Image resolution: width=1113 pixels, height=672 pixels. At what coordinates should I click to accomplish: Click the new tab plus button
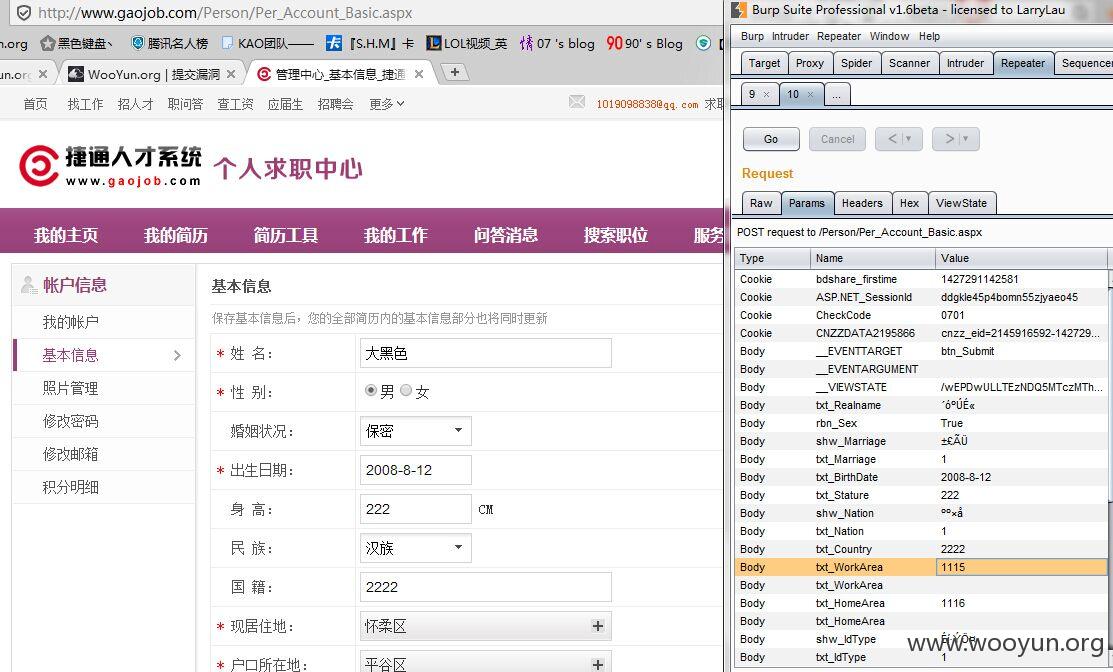point(455,72)
